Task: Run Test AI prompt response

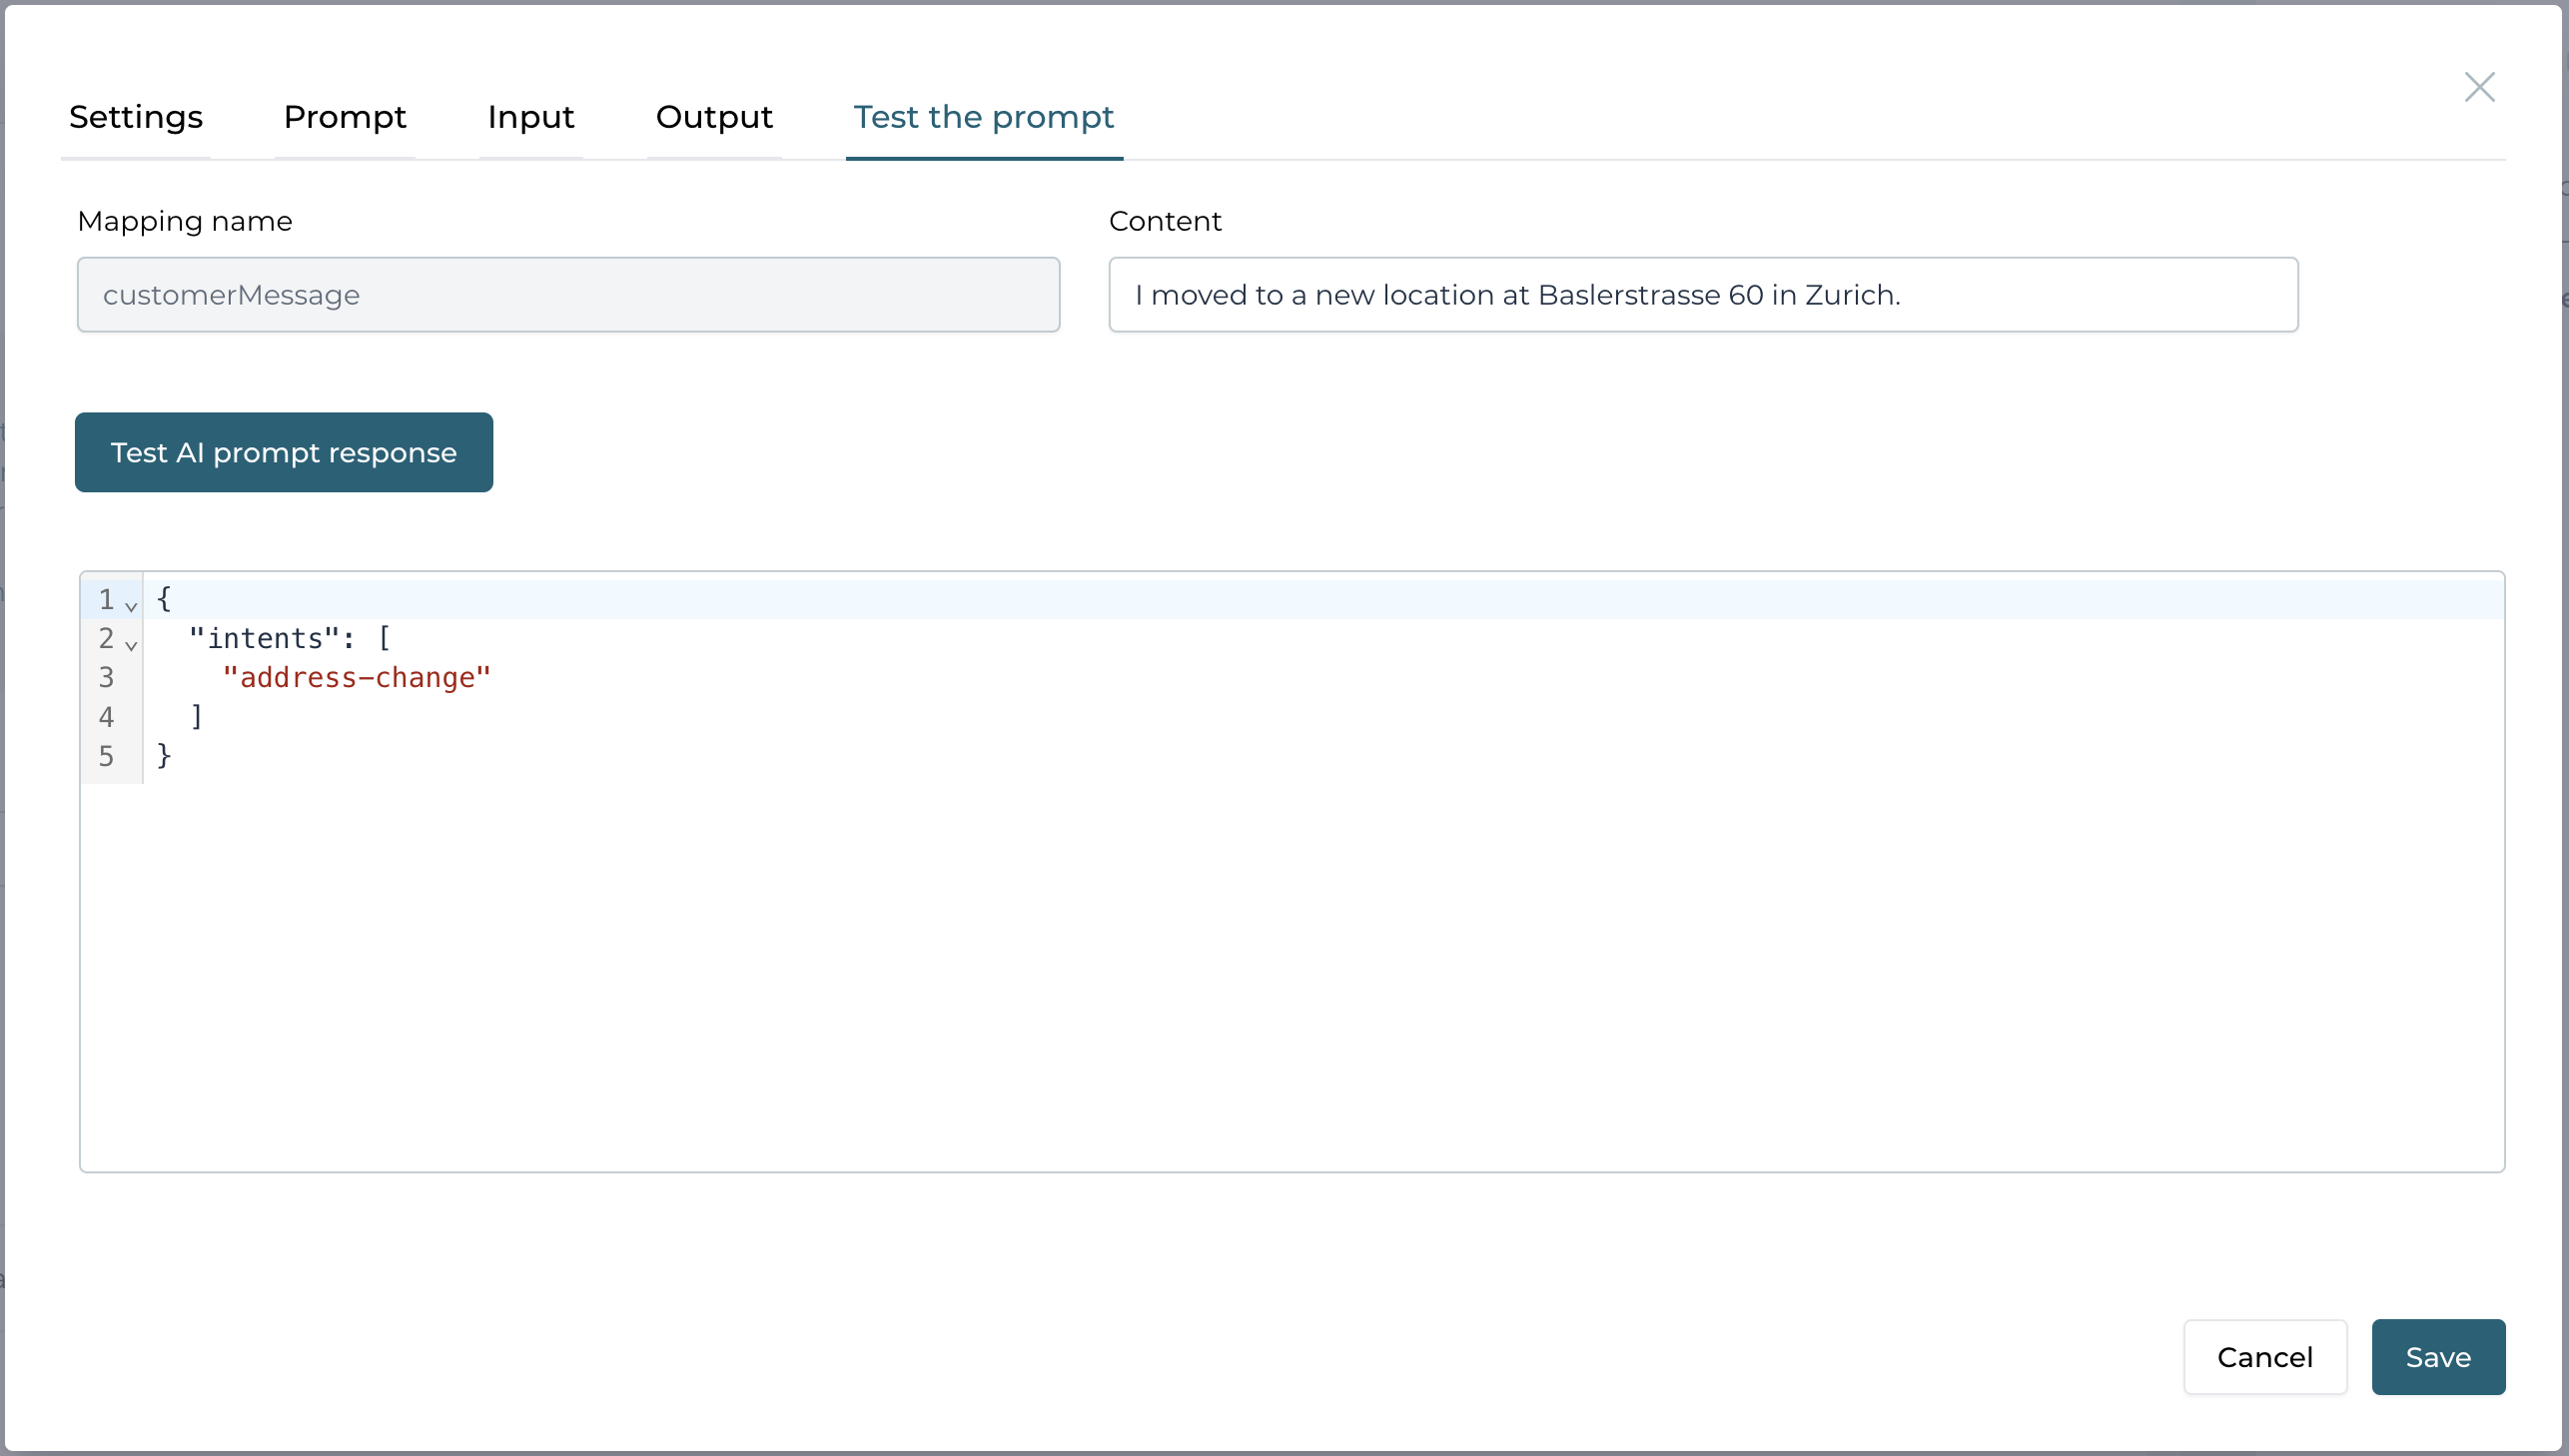Action: click(x=284, y=452)
